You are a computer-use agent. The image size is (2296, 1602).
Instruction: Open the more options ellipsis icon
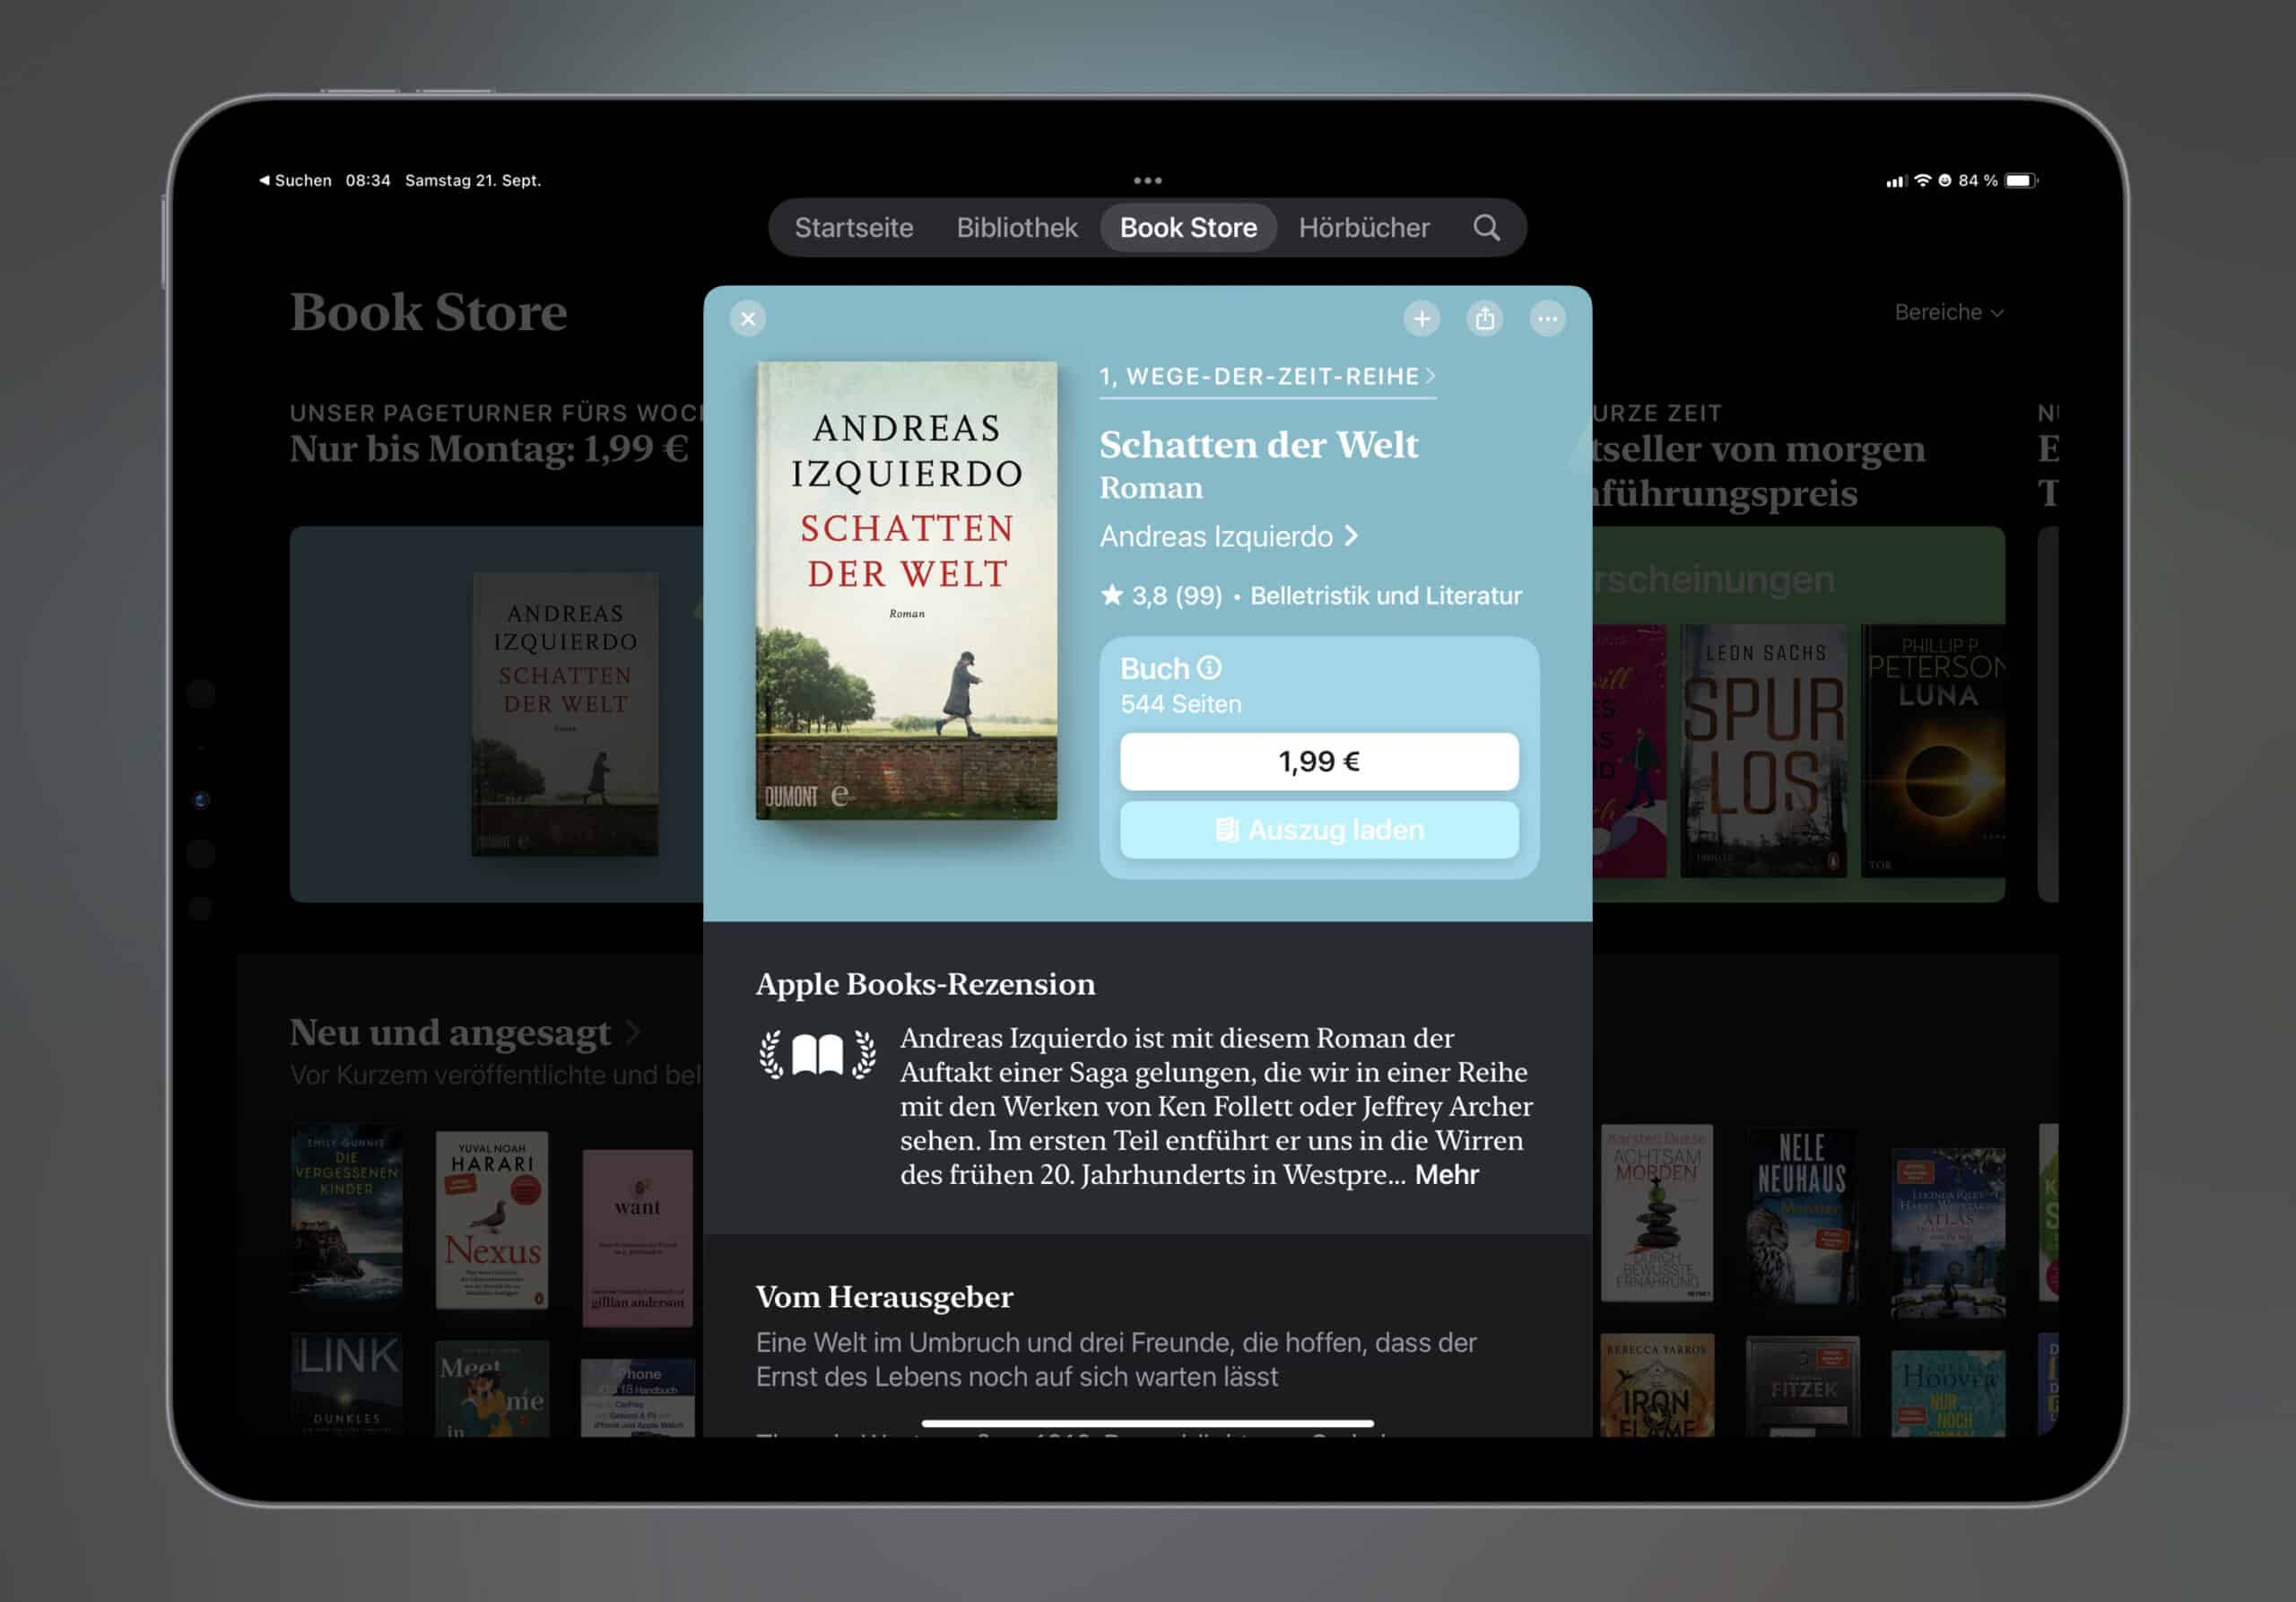1547,319
